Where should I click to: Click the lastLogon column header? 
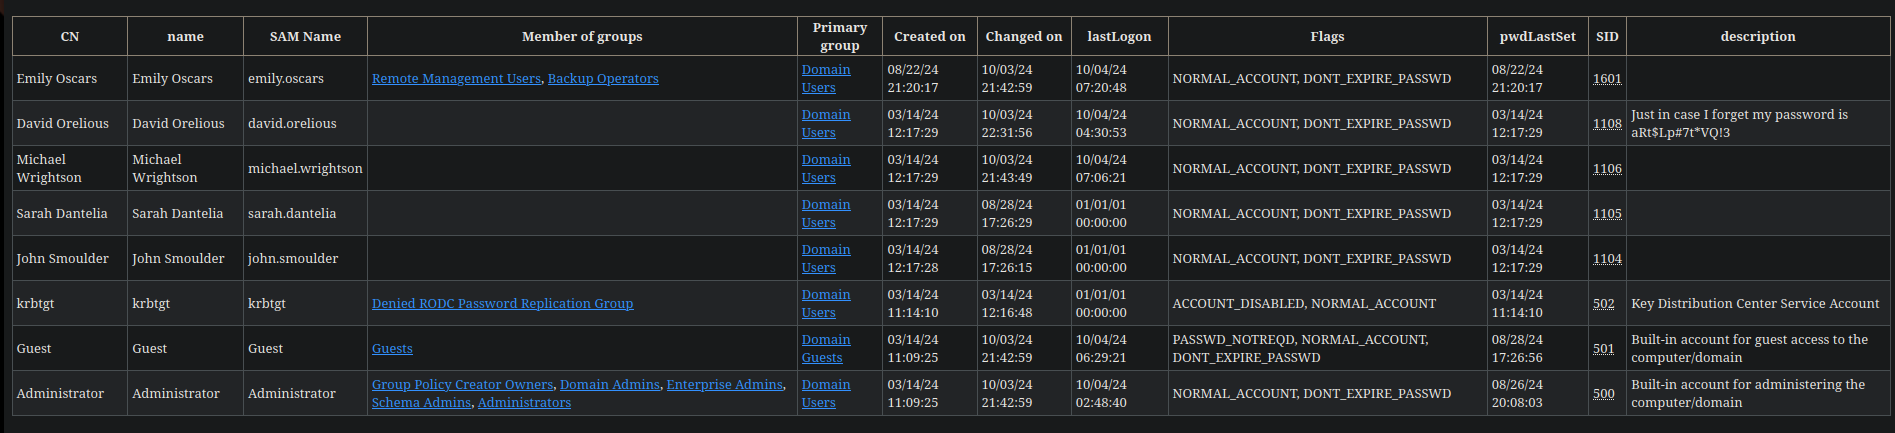[x=1119, y=37]
